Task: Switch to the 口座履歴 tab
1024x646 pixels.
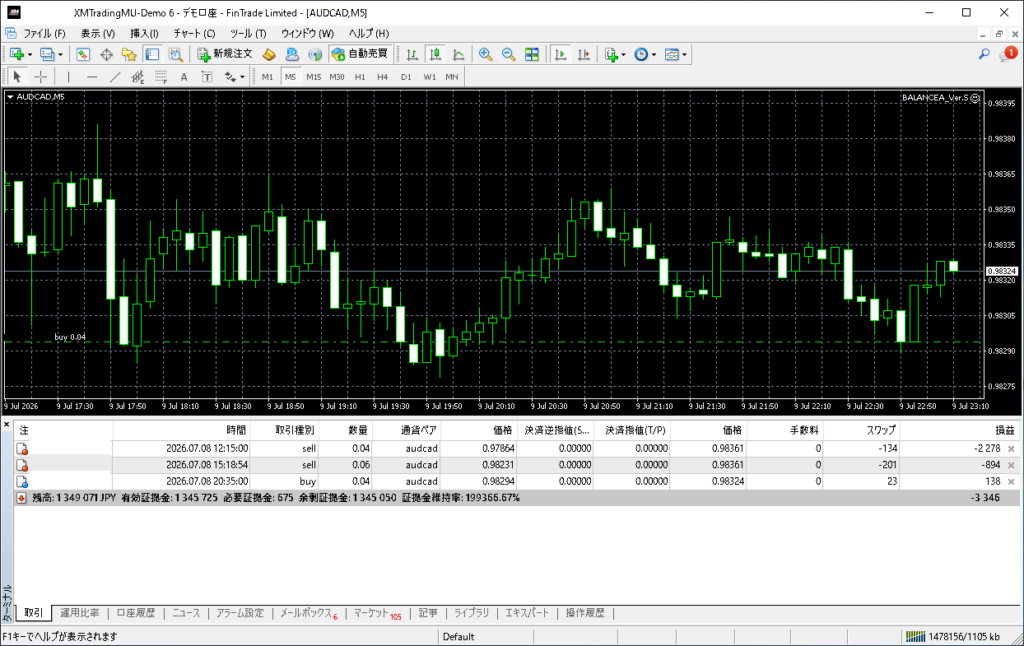Action: (136, 613)
